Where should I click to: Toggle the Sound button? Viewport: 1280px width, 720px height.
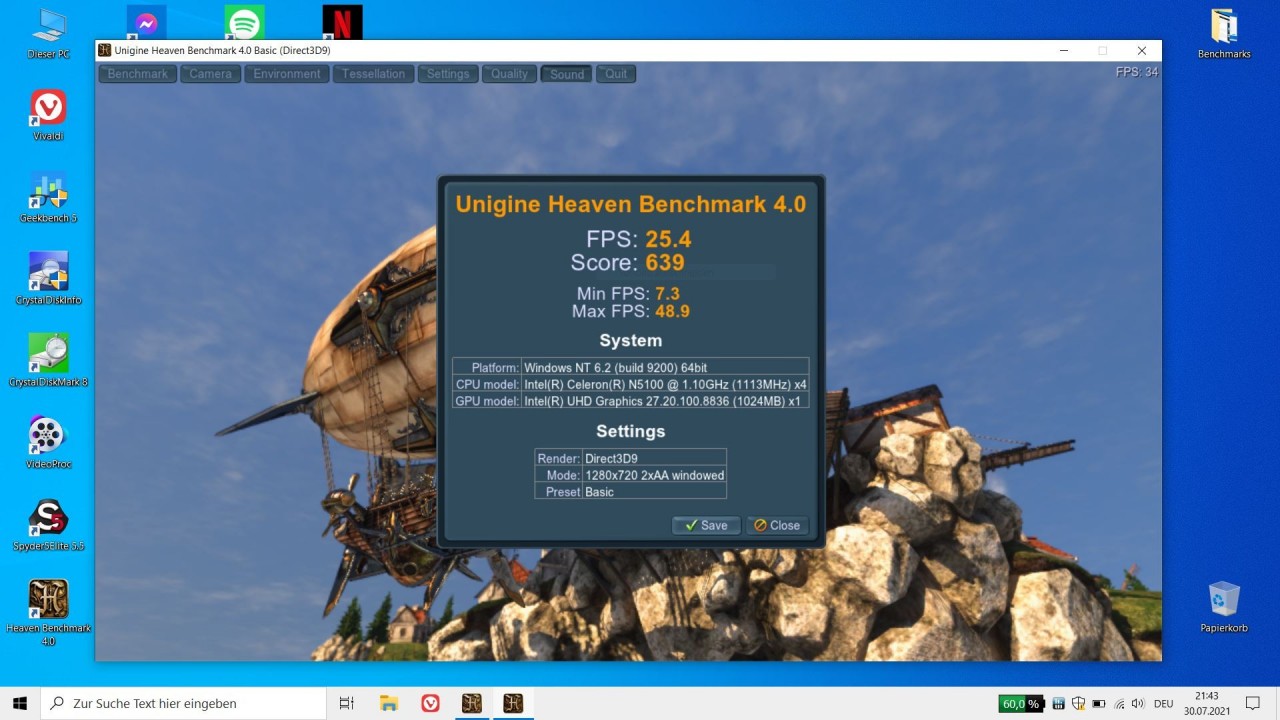567,74
